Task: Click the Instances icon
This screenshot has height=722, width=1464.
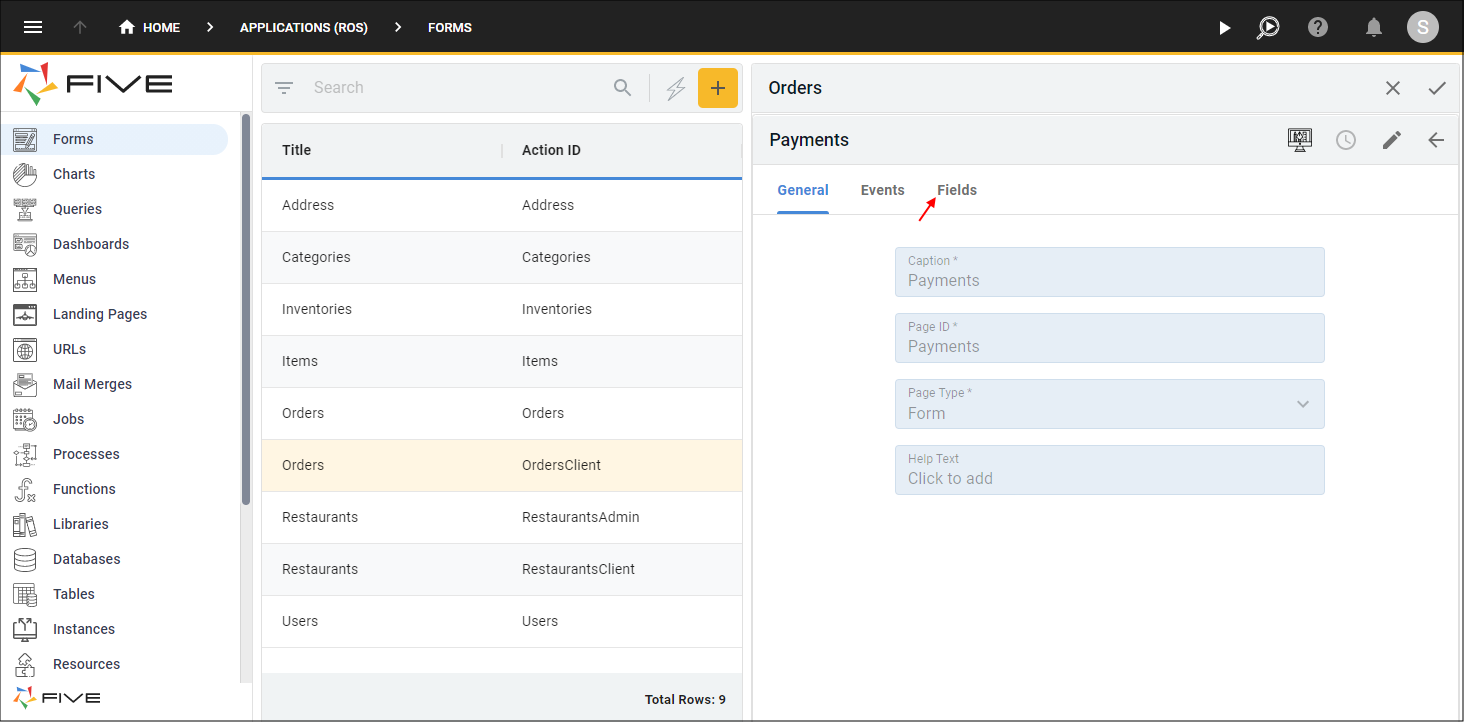Action: tap(25, 629)
